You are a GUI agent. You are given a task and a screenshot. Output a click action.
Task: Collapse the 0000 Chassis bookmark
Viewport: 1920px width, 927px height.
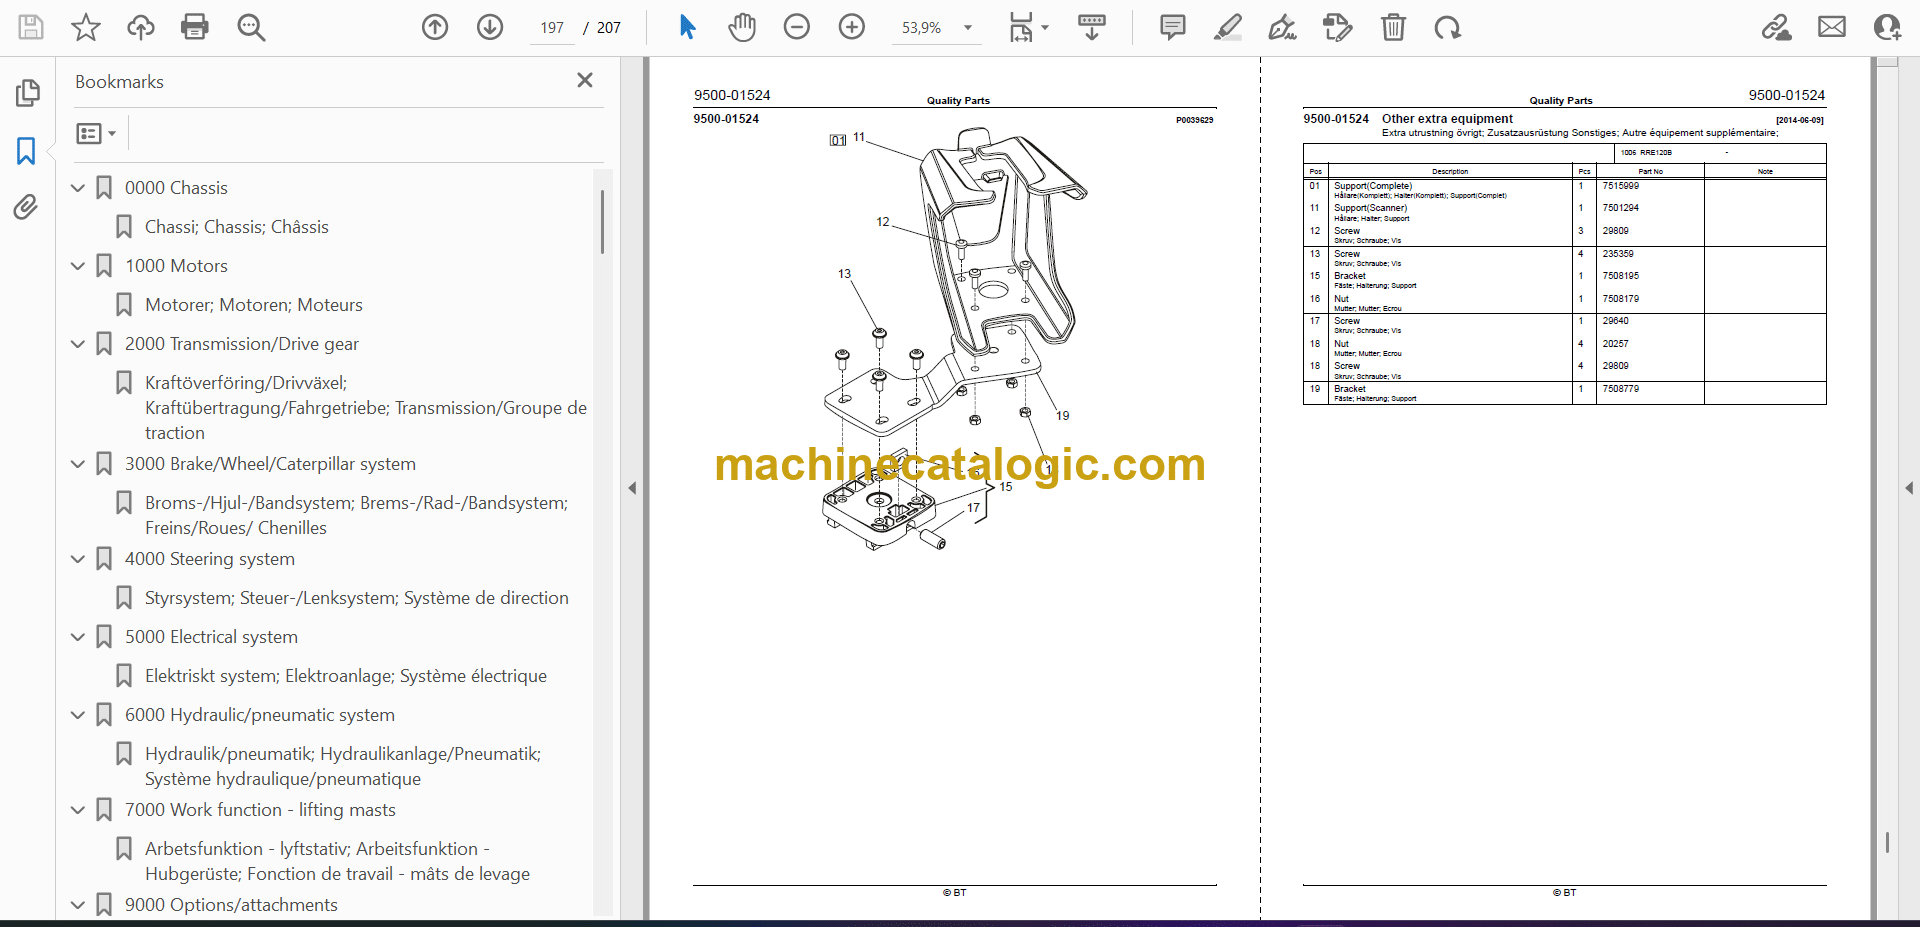78,188
